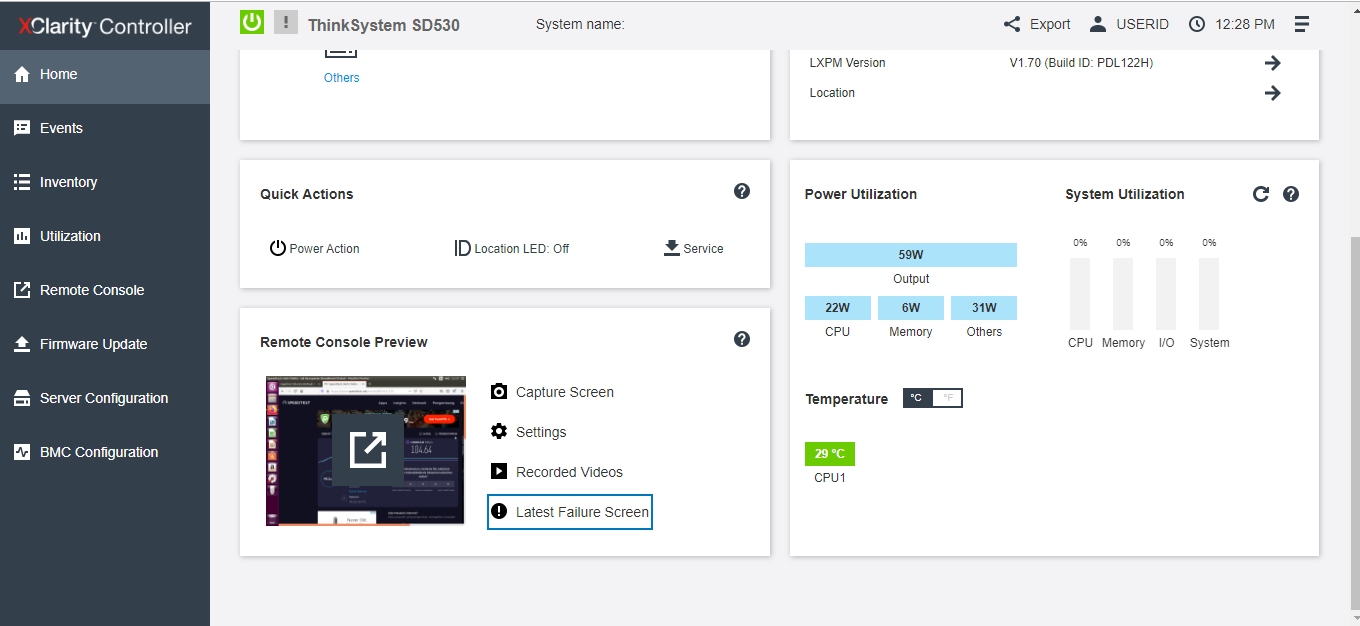The image size is (1360, 626).
Task: Switch temperature display to Fahrenheit
Action: [946, 397]
